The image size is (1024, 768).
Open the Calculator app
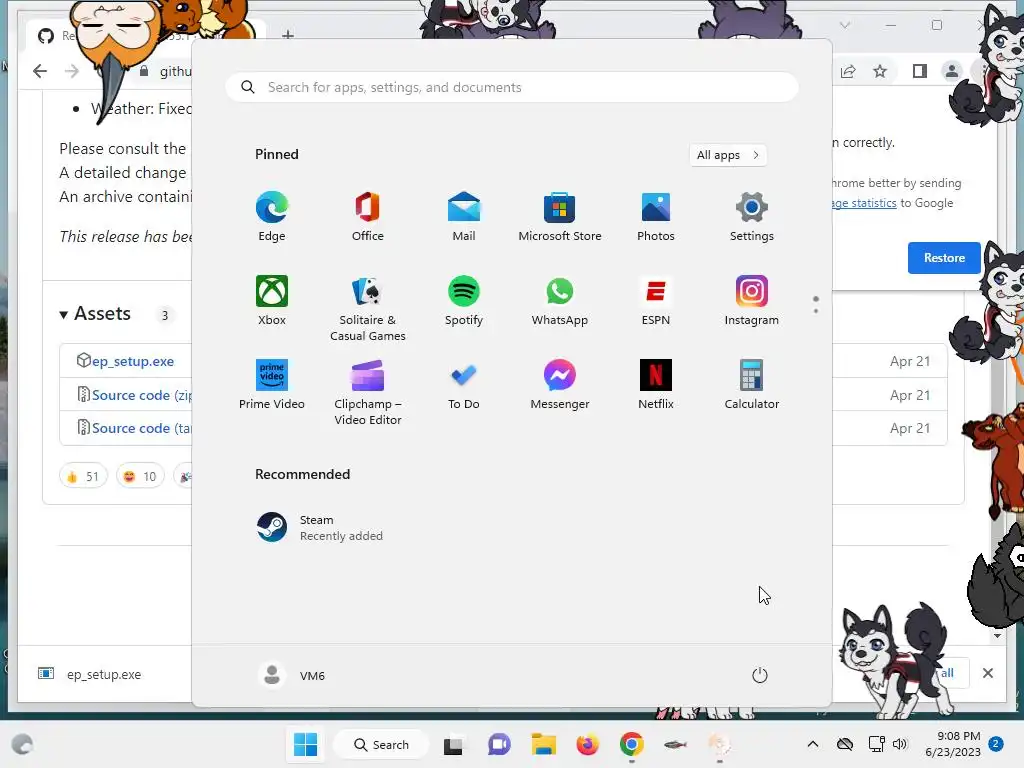(752, 385)
